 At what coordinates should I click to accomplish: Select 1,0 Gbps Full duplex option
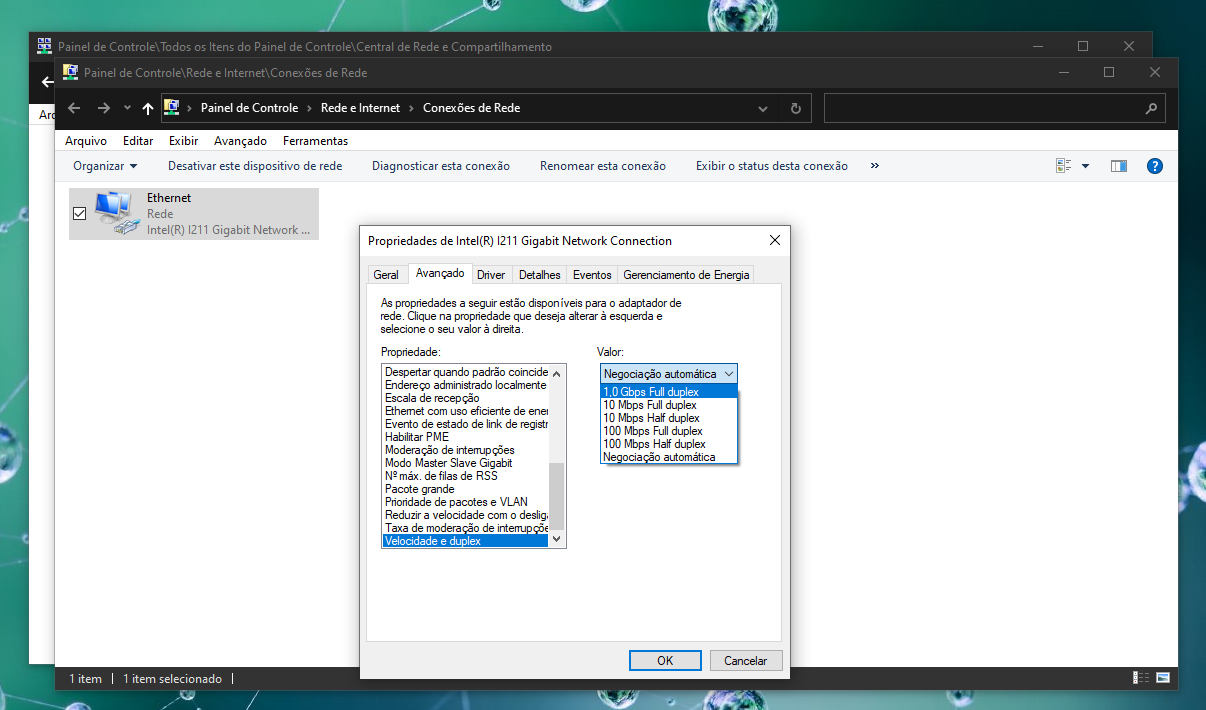pos(669,392)
